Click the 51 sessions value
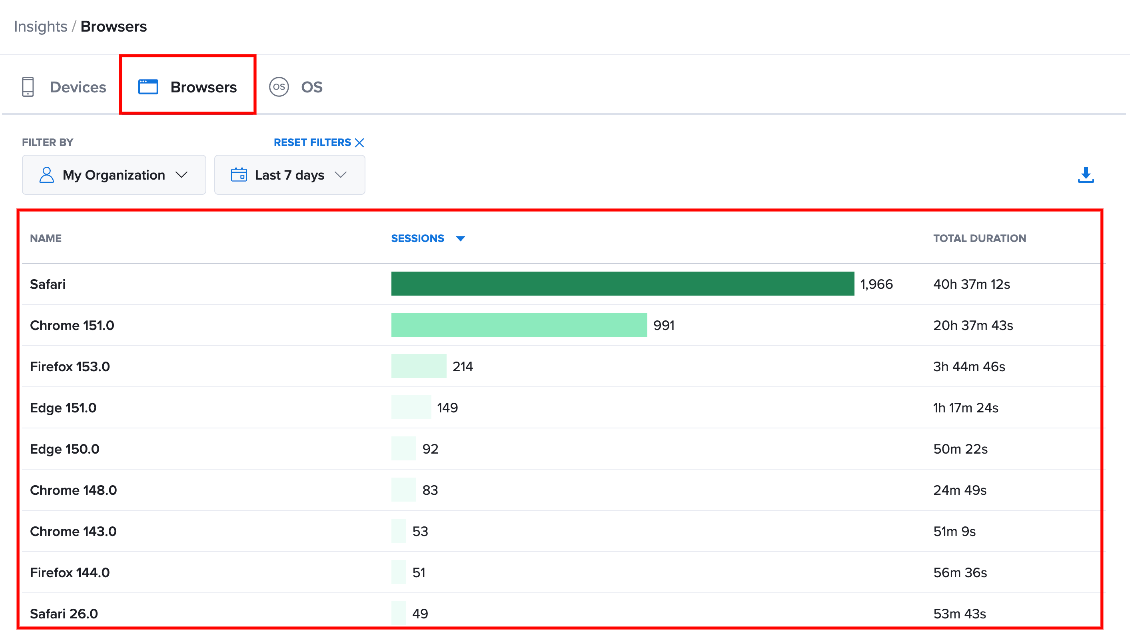This screenshot has height=631, width=1130. 419,573
